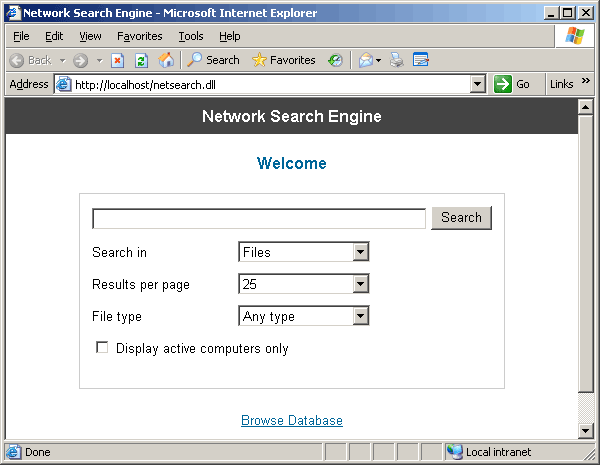This screenshot has height=465, width=600.
Task: Enable Display active computers only checkbox
Action: [x=102, y=348]
